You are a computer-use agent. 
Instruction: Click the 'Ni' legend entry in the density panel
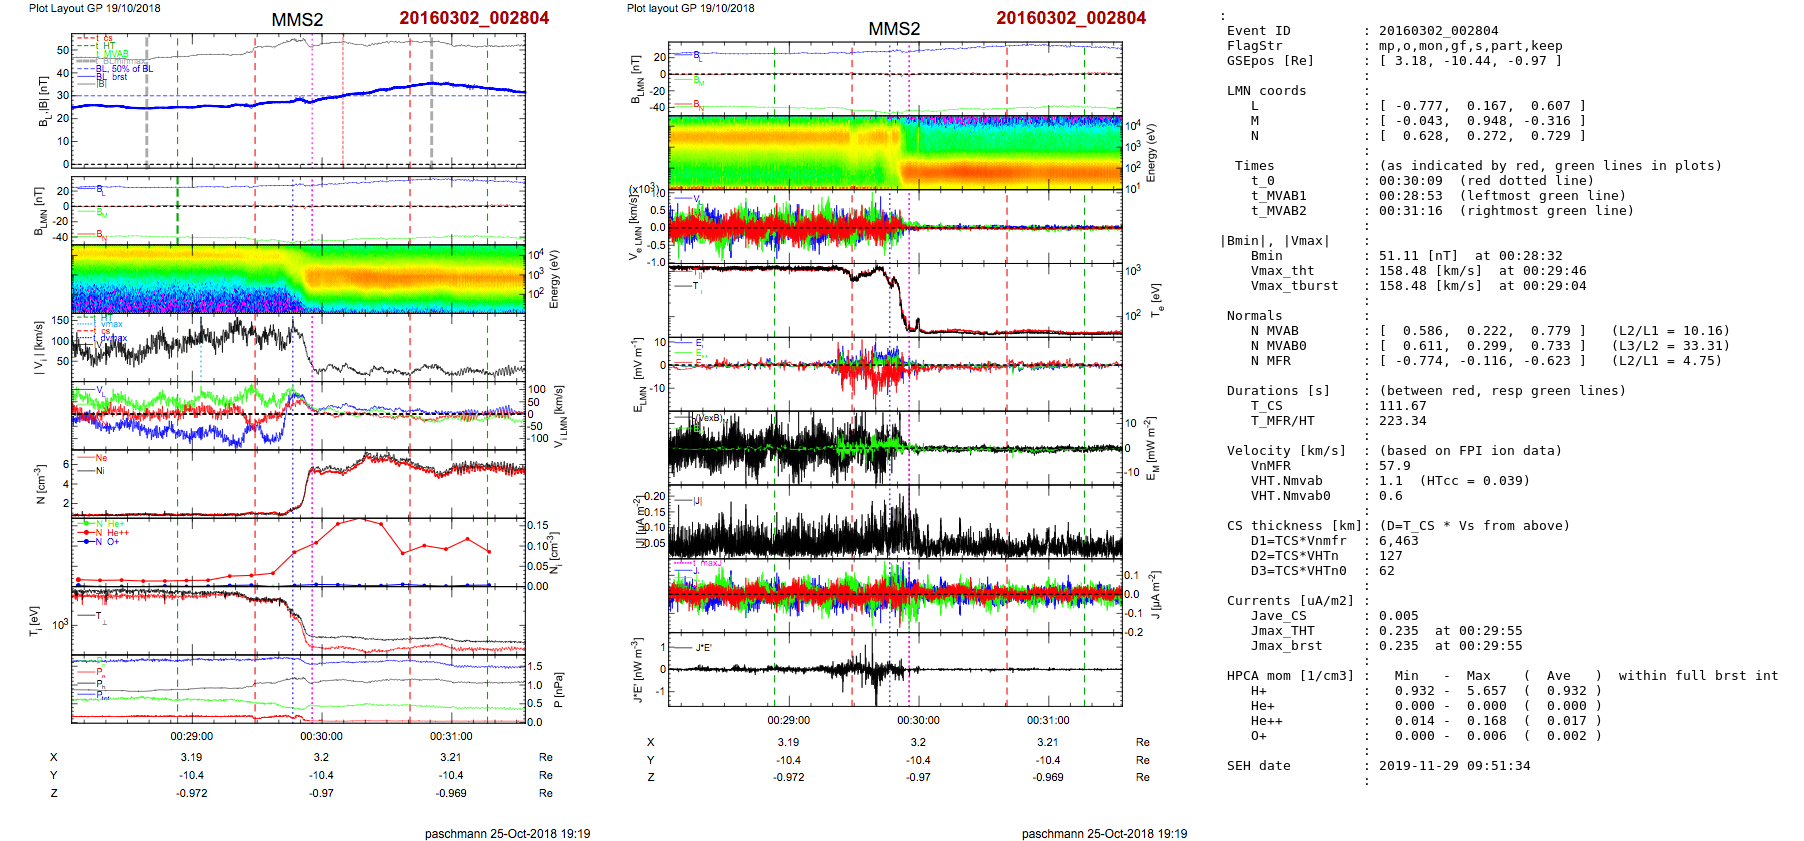coord(100,470)
